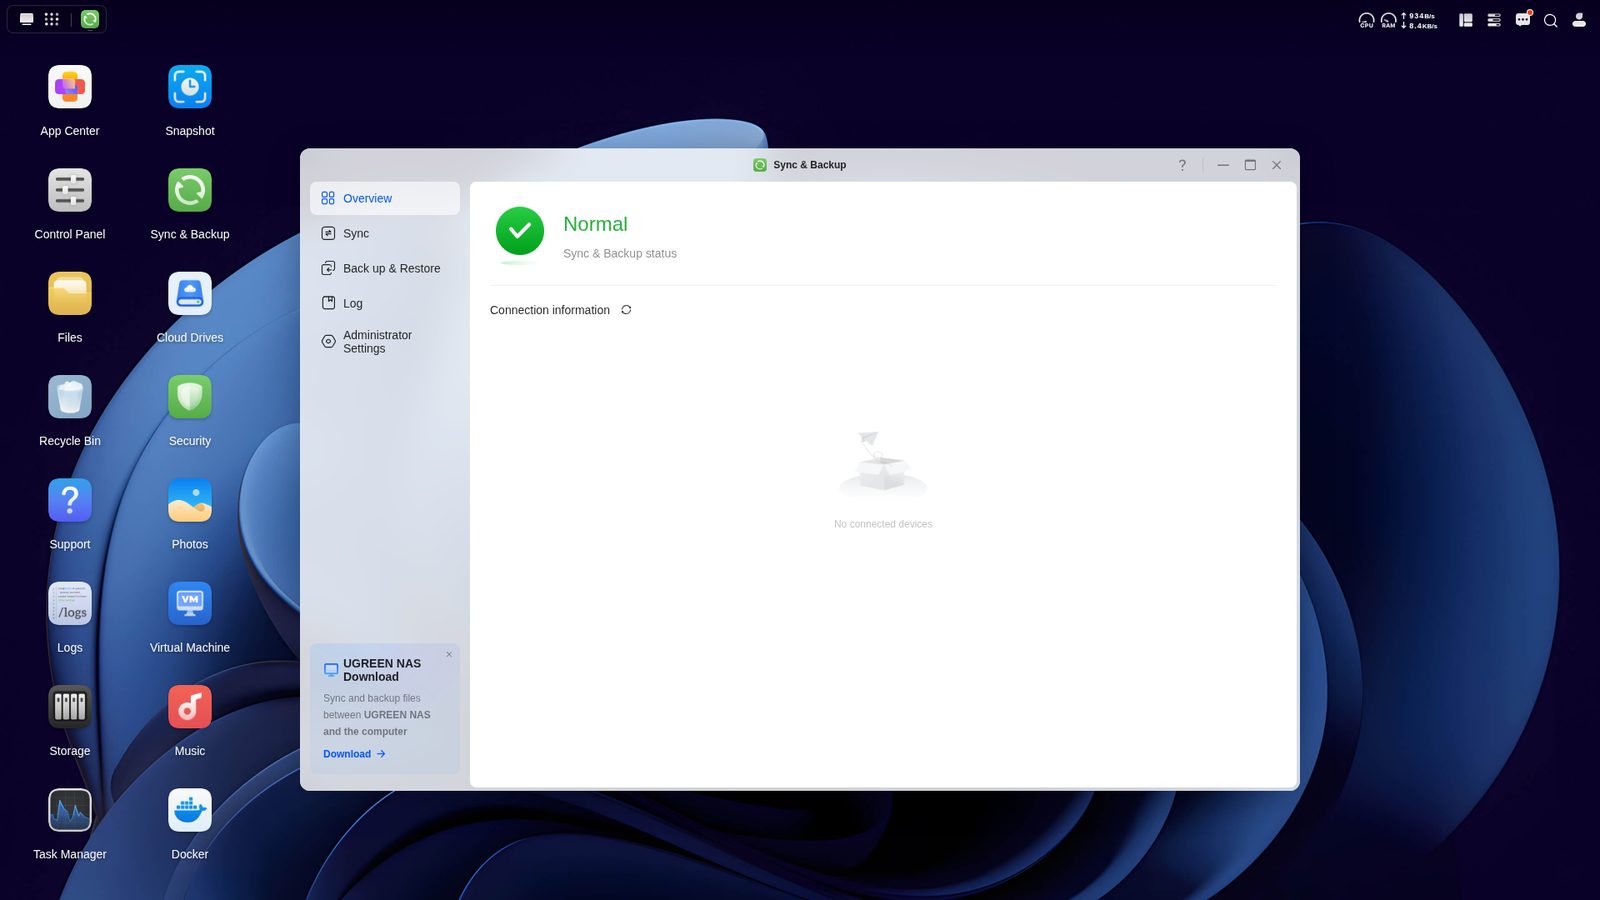Open the Photos desktop icon
The image size is (1600, 900).
tap(190, 501)
